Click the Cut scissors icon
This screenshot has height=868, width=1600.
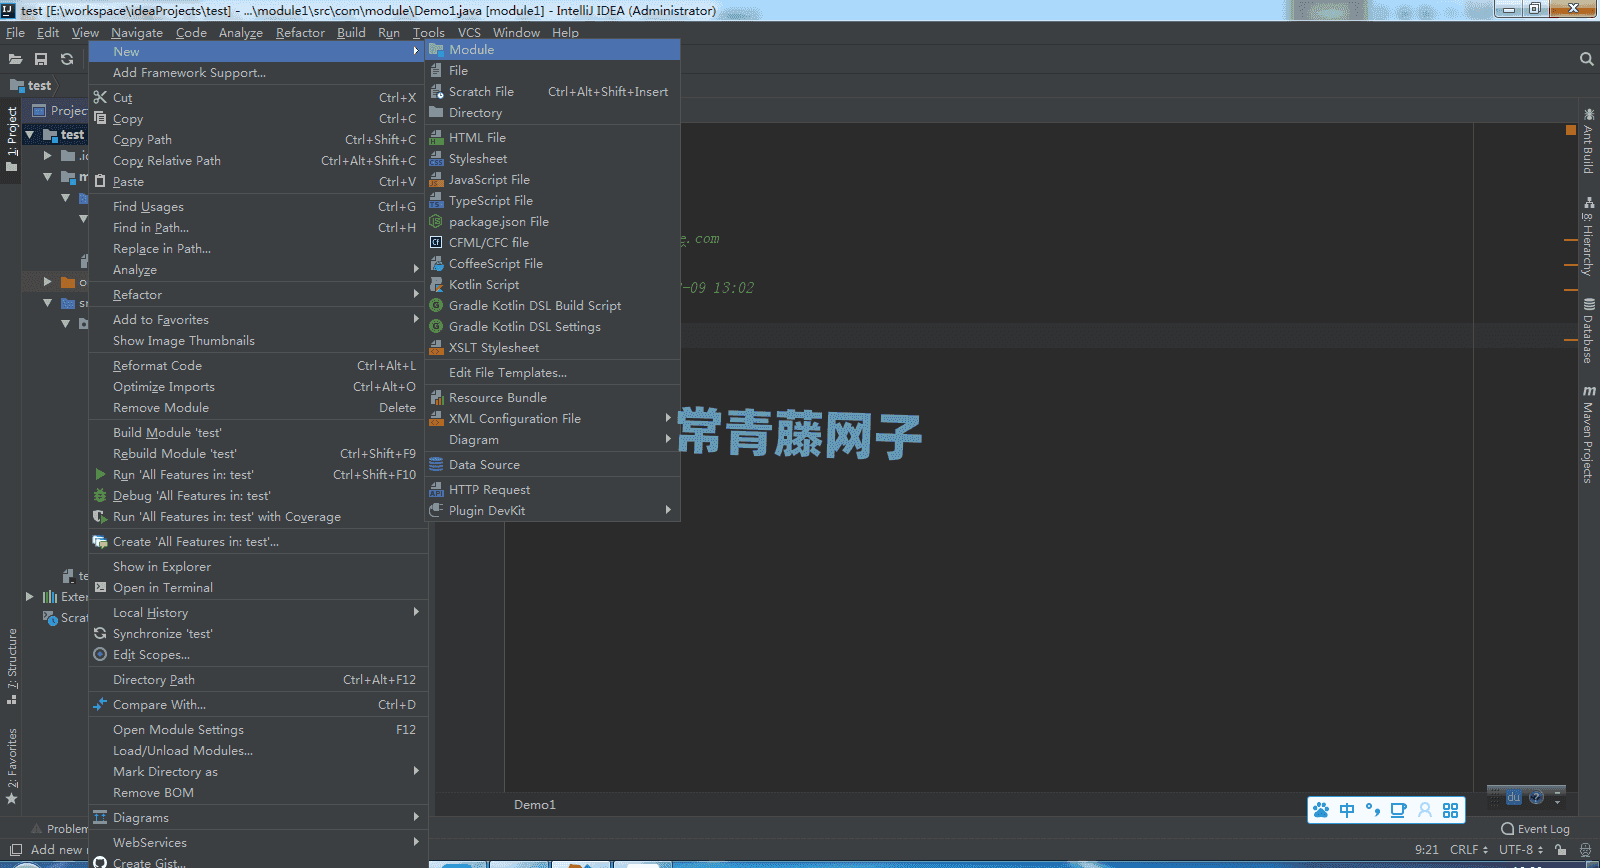coord(100,97)
